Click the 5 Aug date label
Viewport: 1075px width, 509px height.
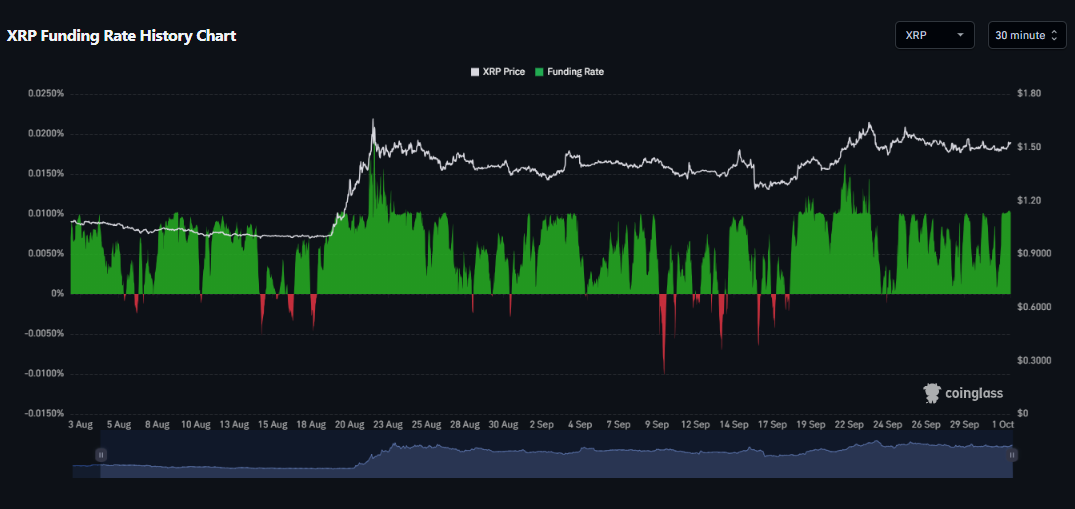pyautogui.click(x=118, y=425)
